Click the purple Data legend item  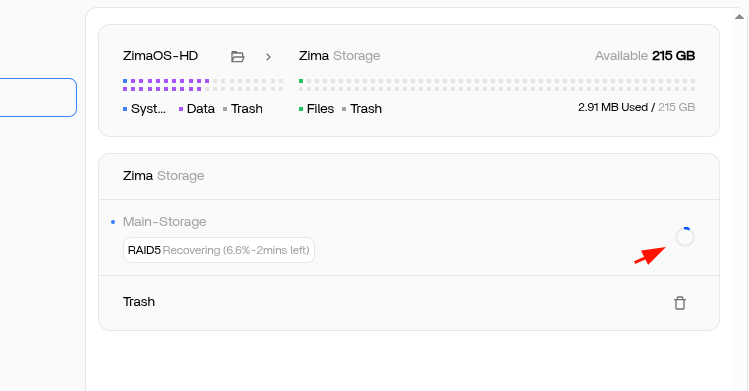point(197,109)
